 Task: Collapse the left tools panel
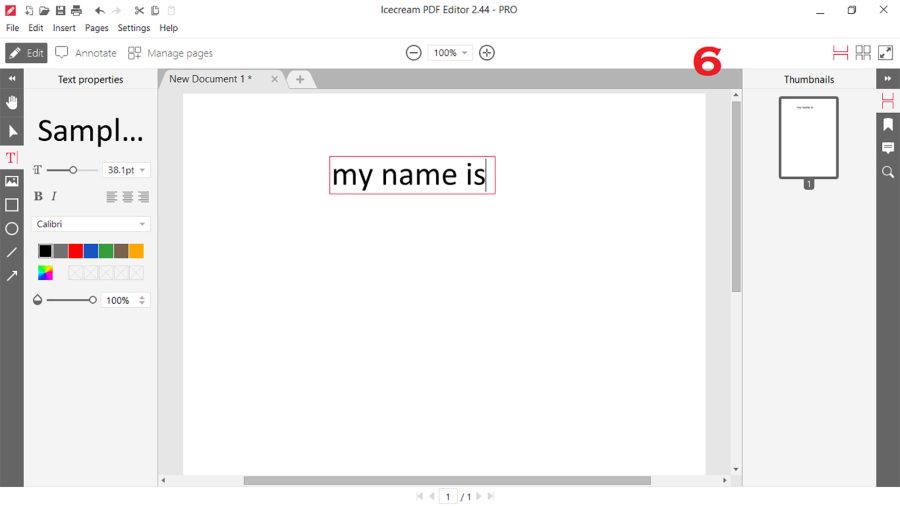coord(11,79)
